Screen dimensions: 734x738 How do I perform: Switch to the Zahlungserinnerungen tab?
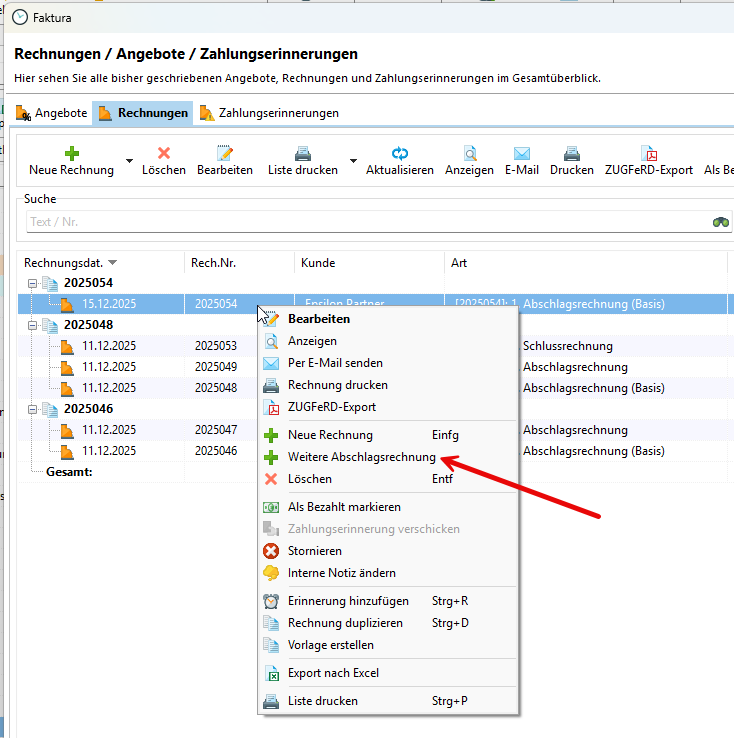coord(268,113)
